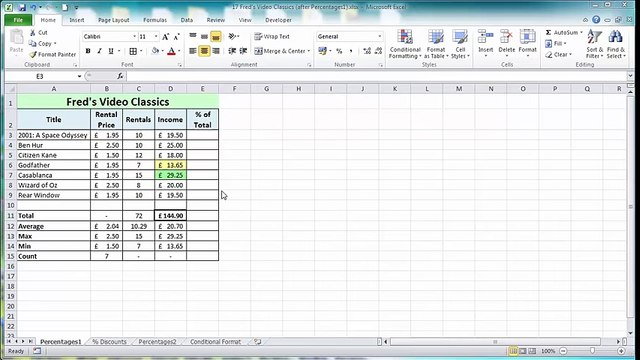Viewport: 640px width, 360px height.
Task: Open the Conditional Format sheet tab
Action: [215, 342]
